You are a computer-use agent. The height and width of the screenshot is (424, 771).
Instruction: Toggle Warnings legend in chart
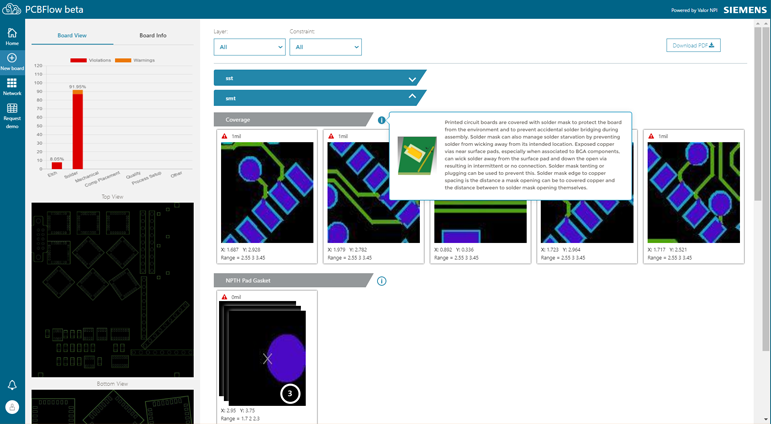click(x=135, y=60)
